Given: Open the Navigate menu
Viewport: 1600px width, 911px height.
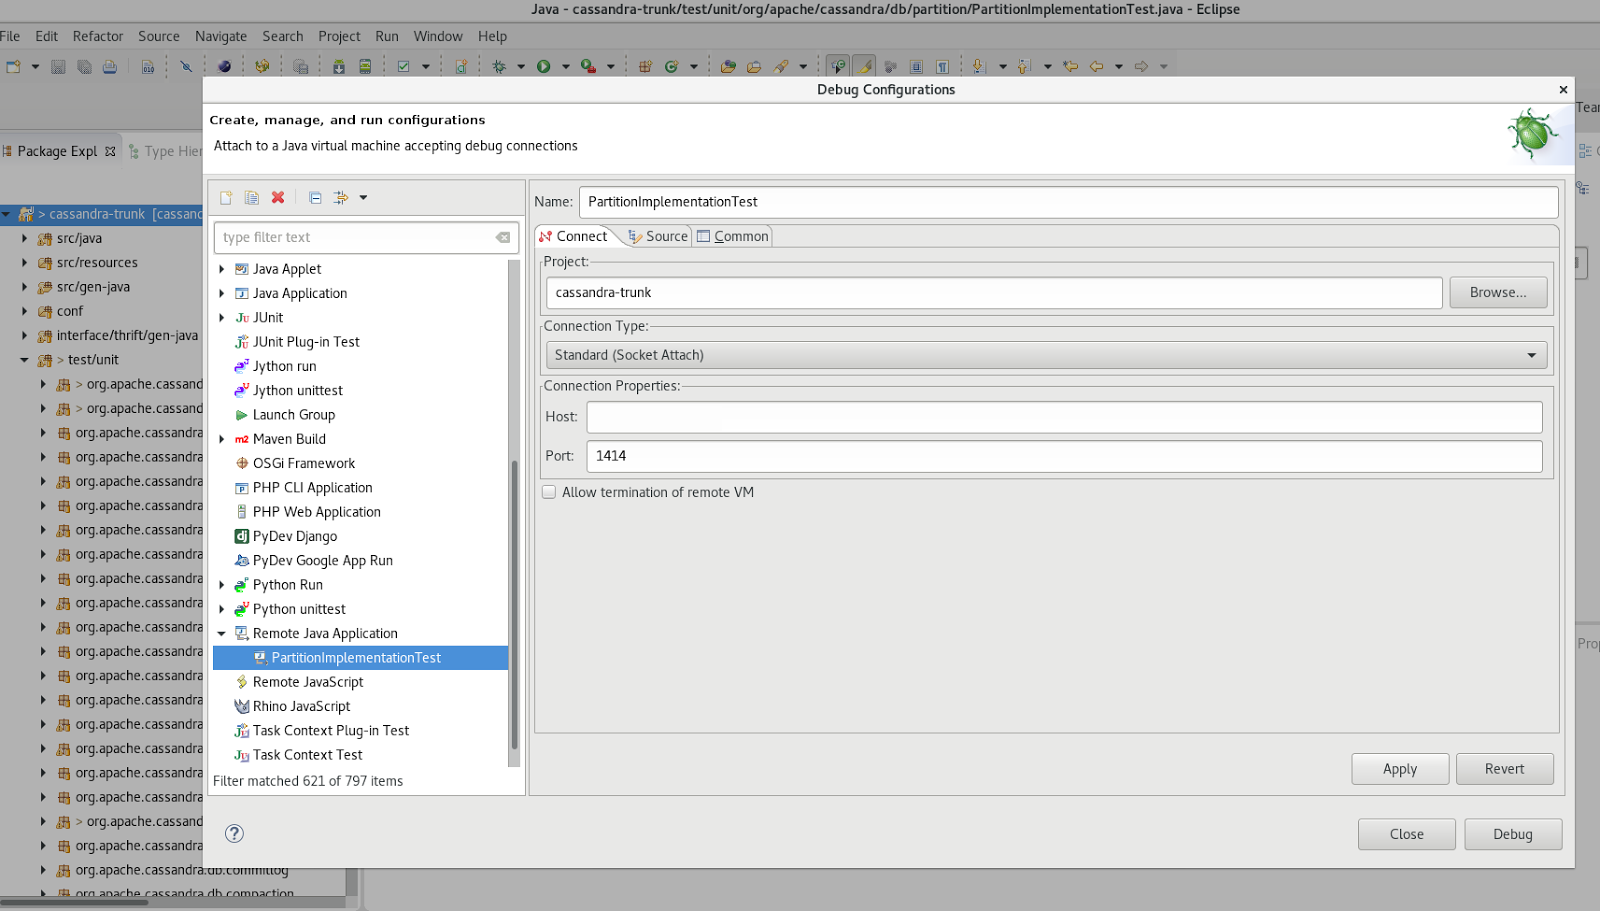Looking at the screenshot, I should (x=220, y=36).
